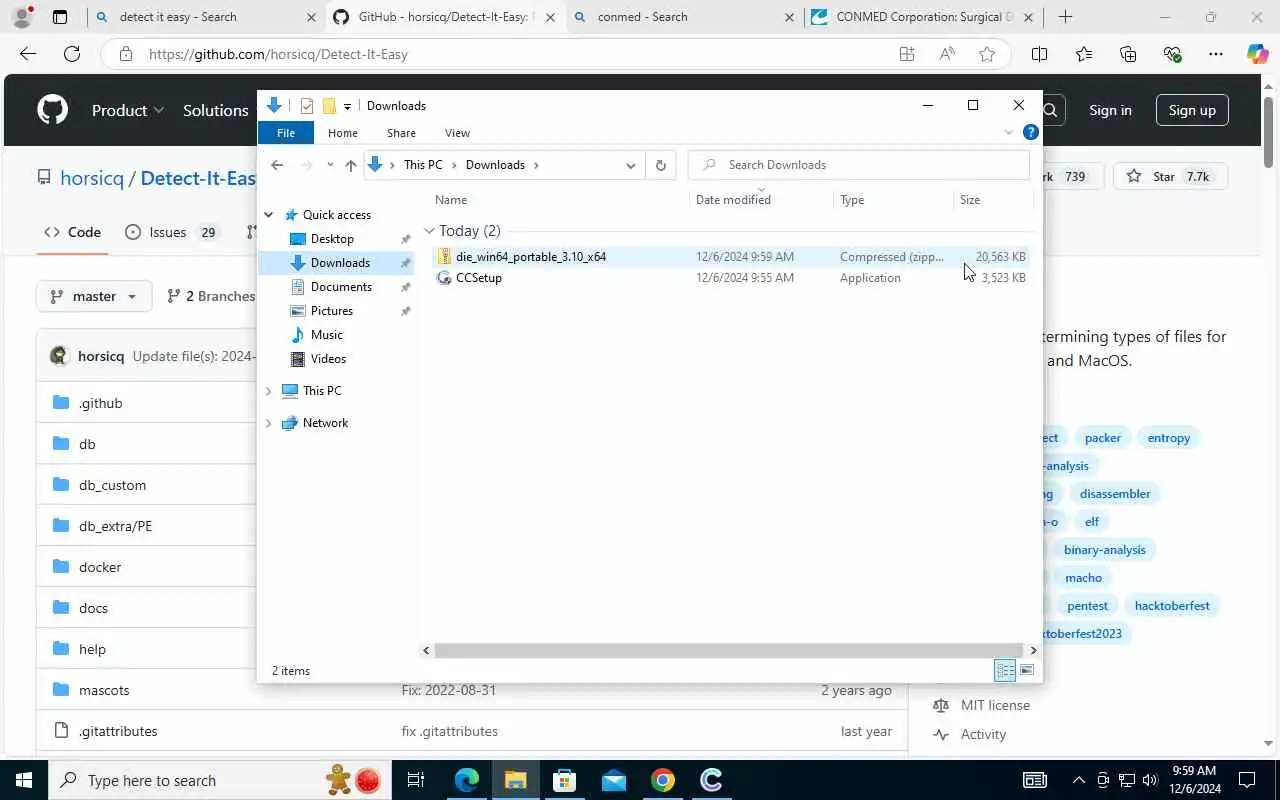Click Sign up button on GitHub

pos(1192,110)
